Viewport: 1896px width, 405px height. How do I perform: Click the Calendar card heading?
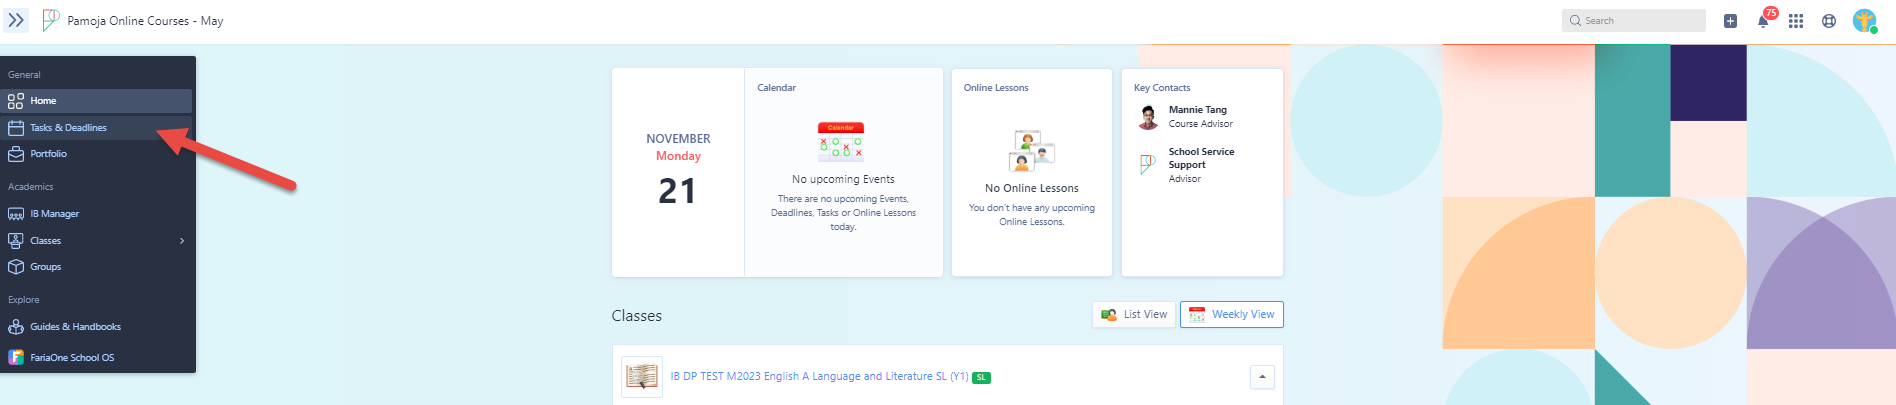coord(776,88)
